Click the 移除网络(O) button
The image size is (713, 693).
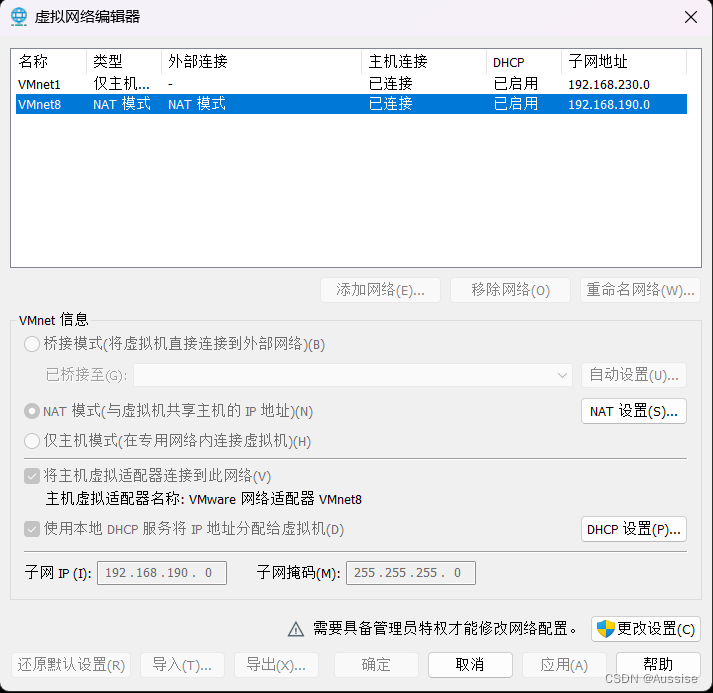[510, 290]
